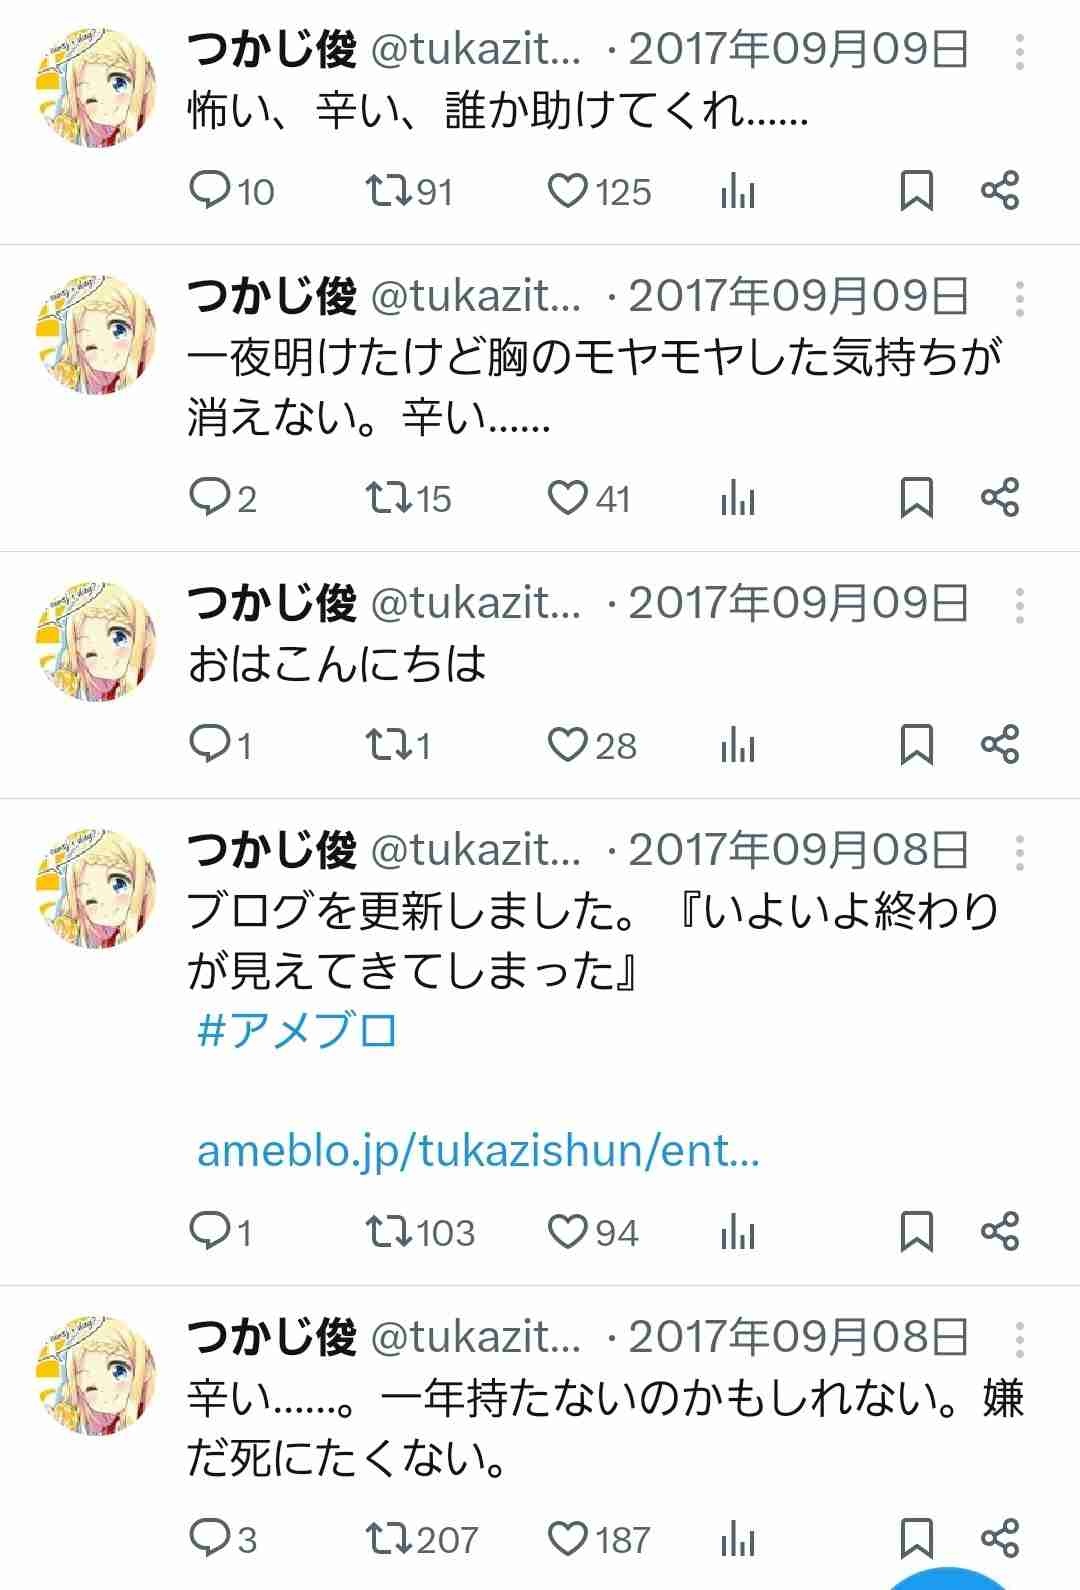Open the avatar on the おはこんにちは tweet
Image resolution: width=1080 pixels, height=1590 pixels.
point(95,641)
